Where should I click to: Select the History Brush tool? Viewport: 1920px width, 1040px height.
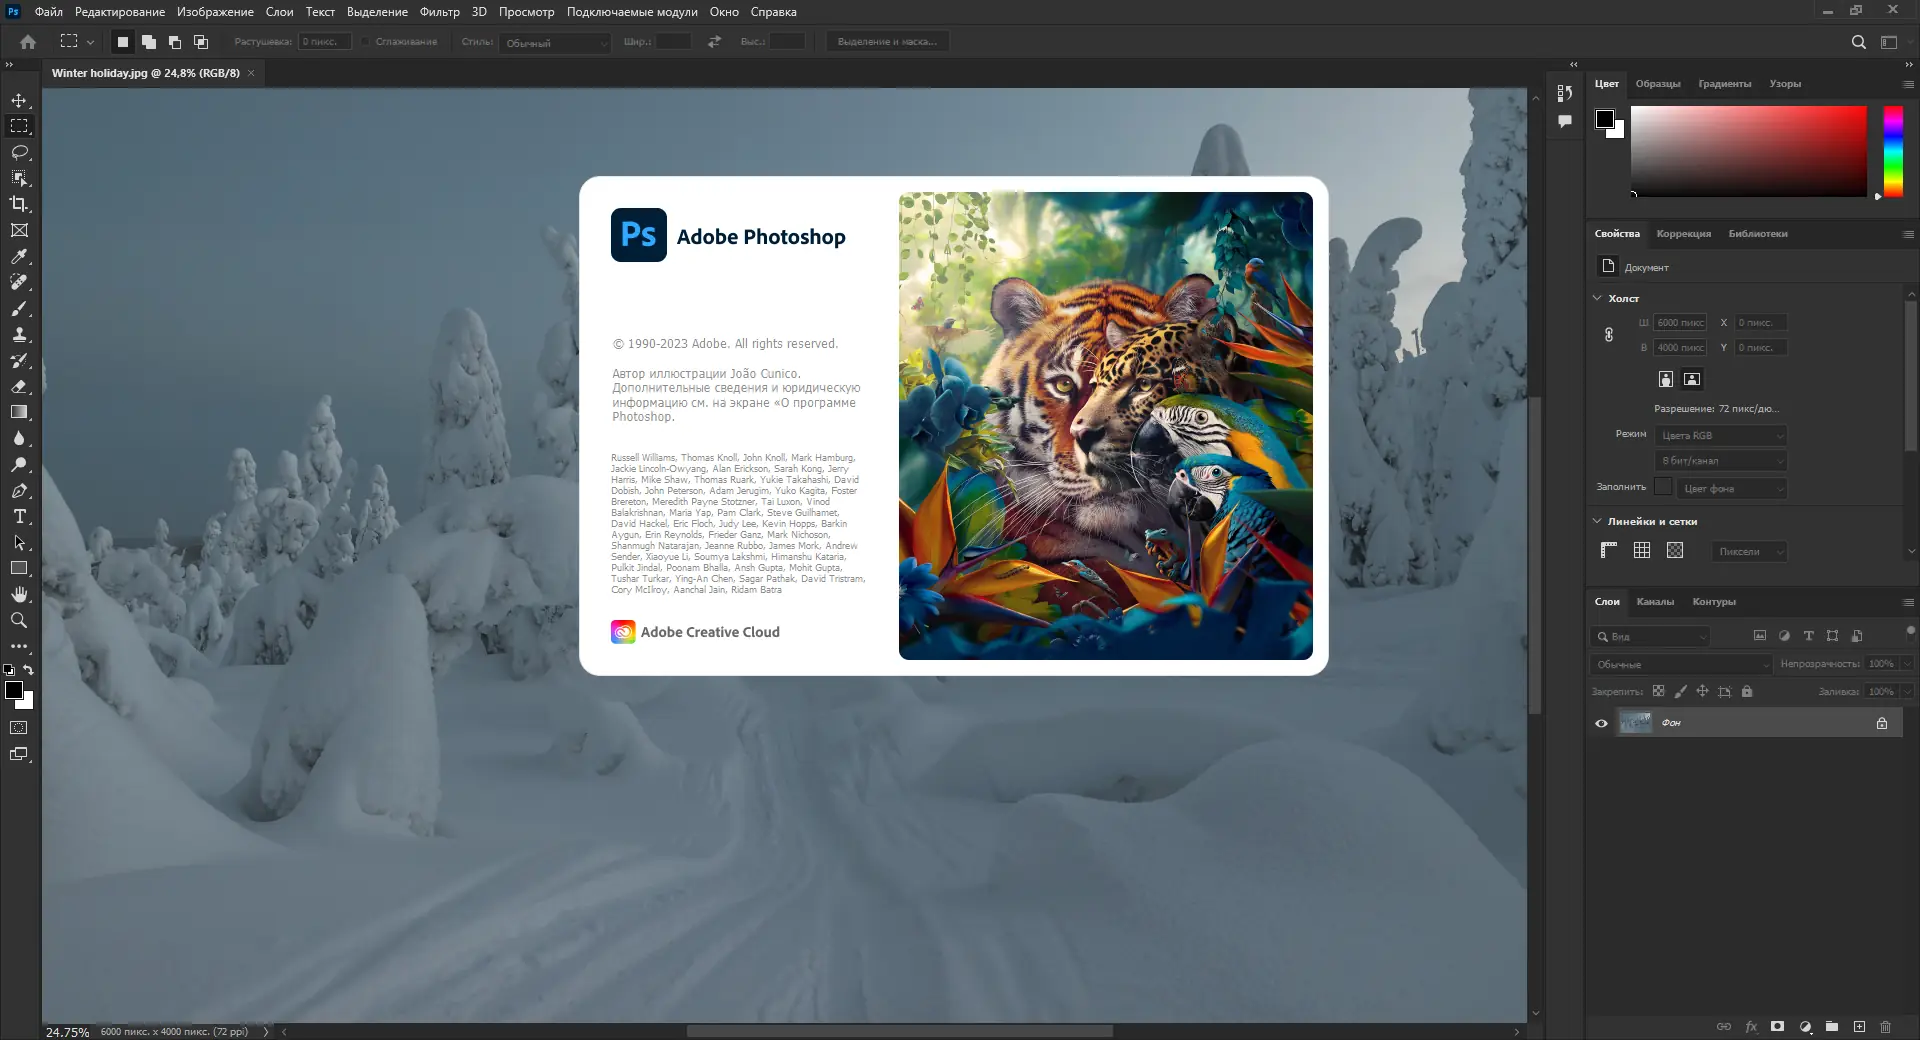(x=19, y=360)
